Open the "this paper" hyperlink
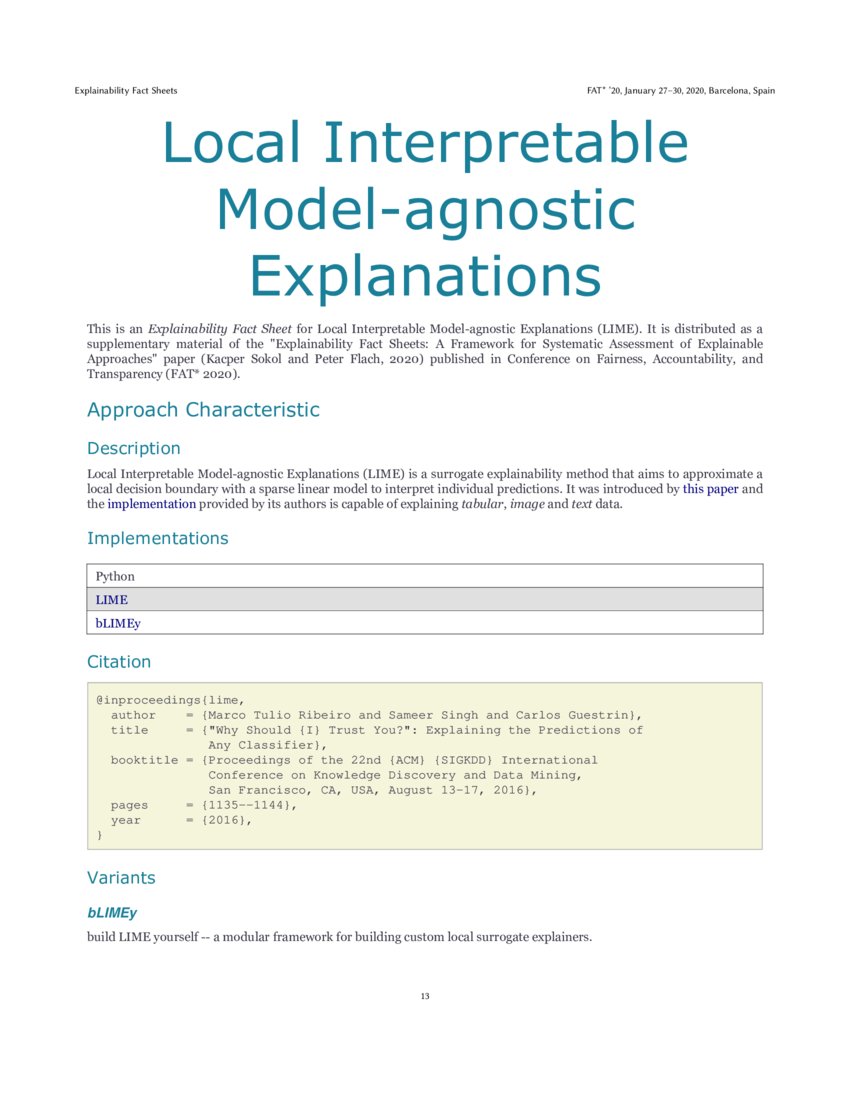Image resolution: width=850 pixels, height=1100 pixels. pos(710,489)
